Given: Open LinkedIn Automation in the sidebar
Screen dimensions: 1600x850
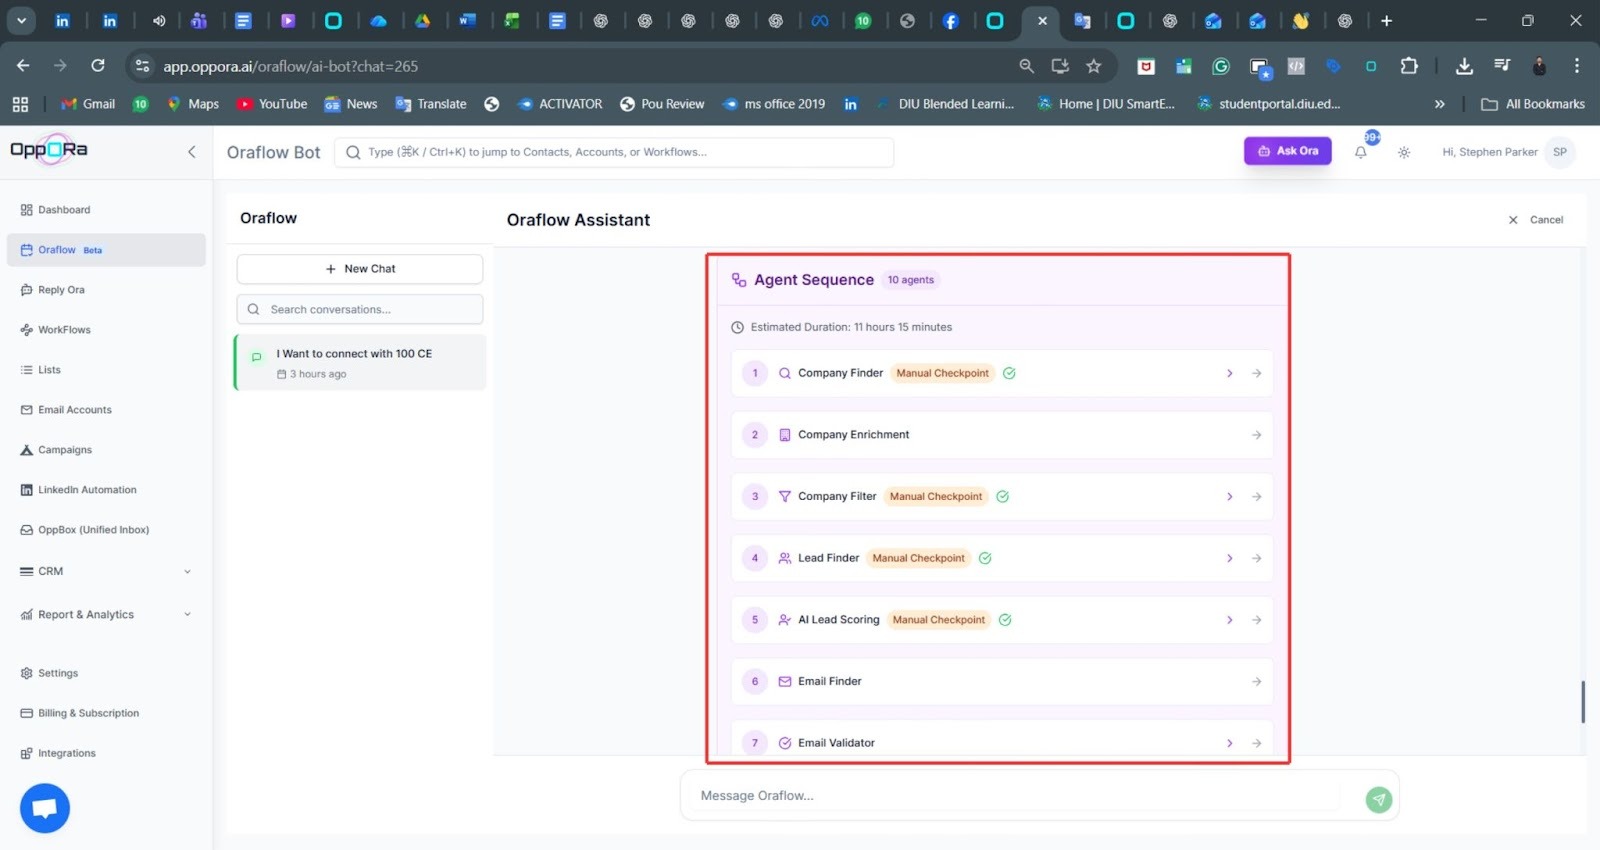Looking at the screenshot, I should [86, 490].
